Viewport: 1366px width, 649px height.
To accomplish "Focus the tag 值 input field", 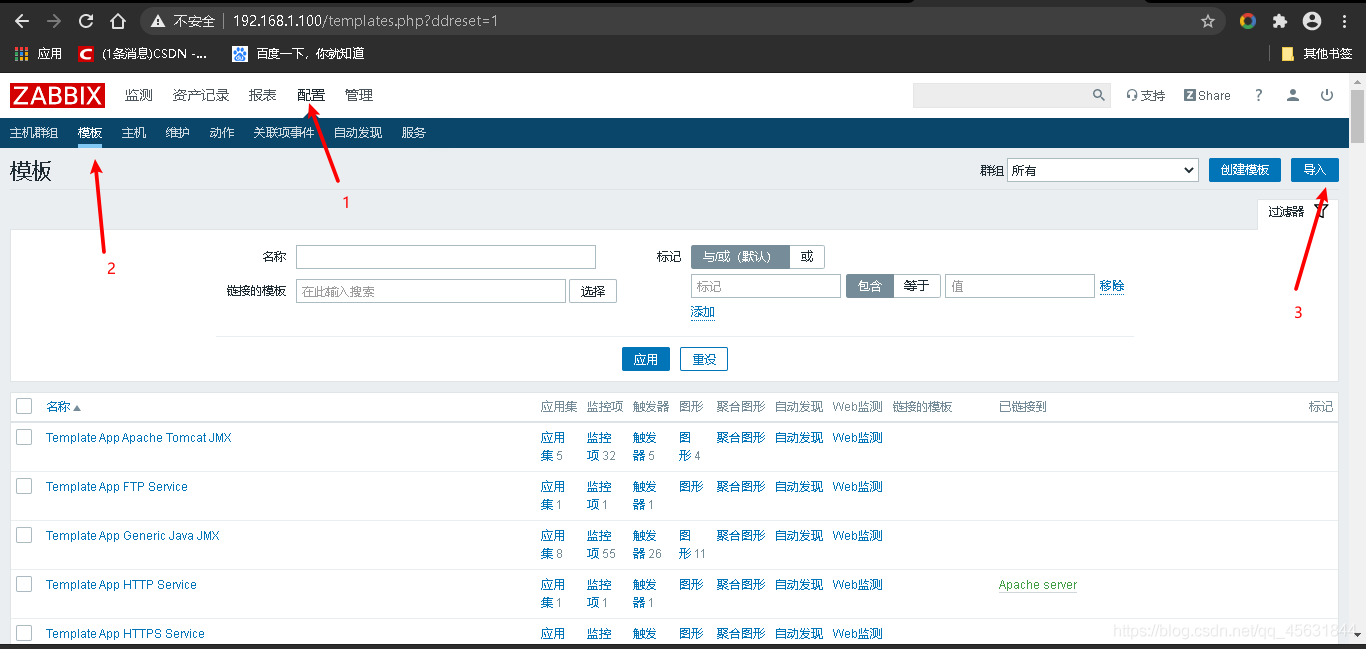I will click(x=1020, y=286).
